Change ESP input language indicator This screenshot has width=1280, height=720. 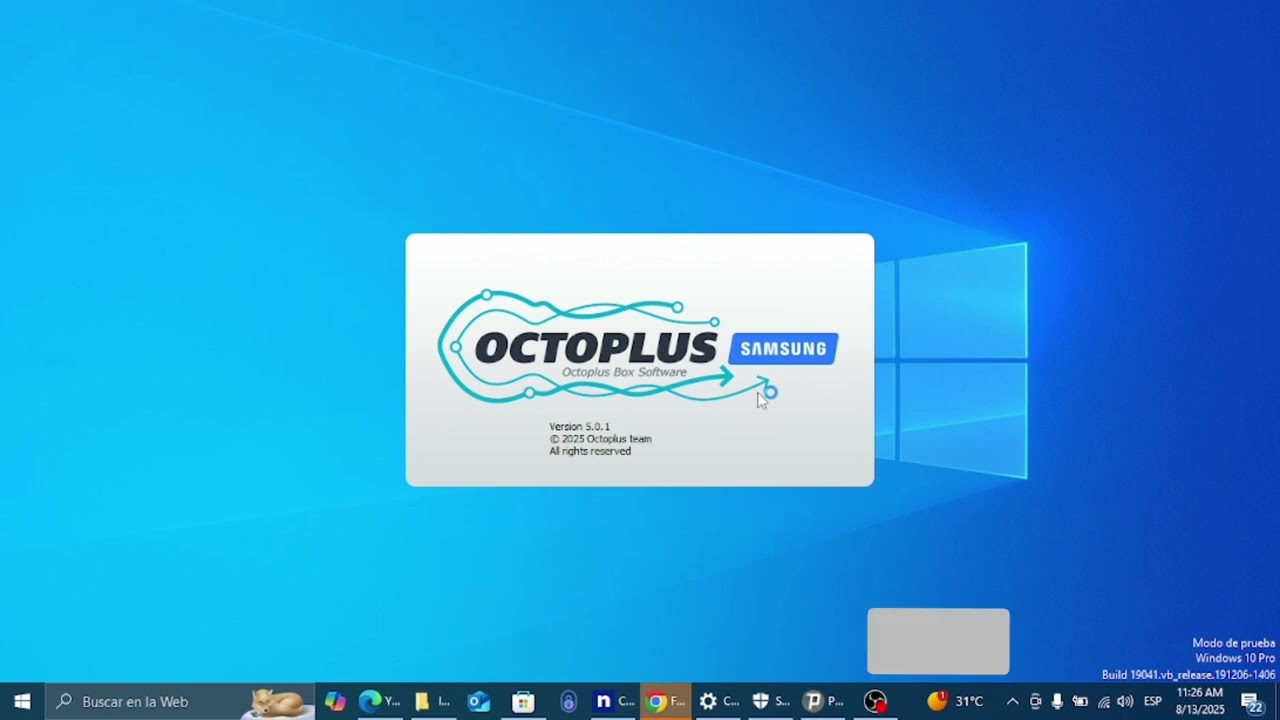[1153, 702]
